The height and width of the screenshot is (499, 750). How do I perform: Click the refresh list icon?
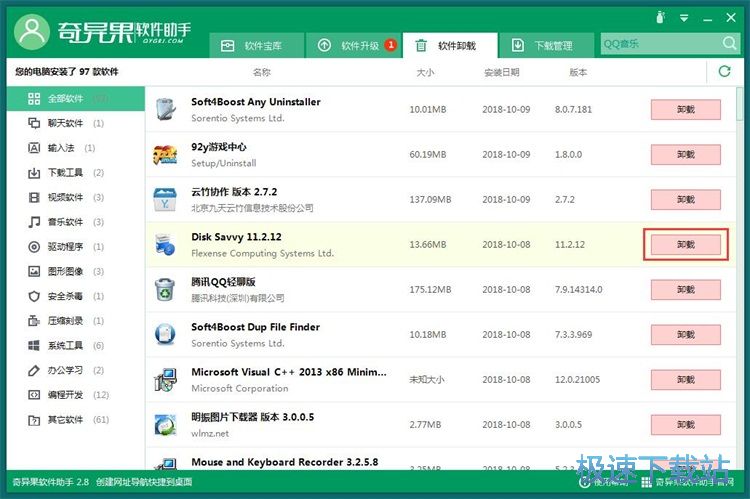point(725,72)
